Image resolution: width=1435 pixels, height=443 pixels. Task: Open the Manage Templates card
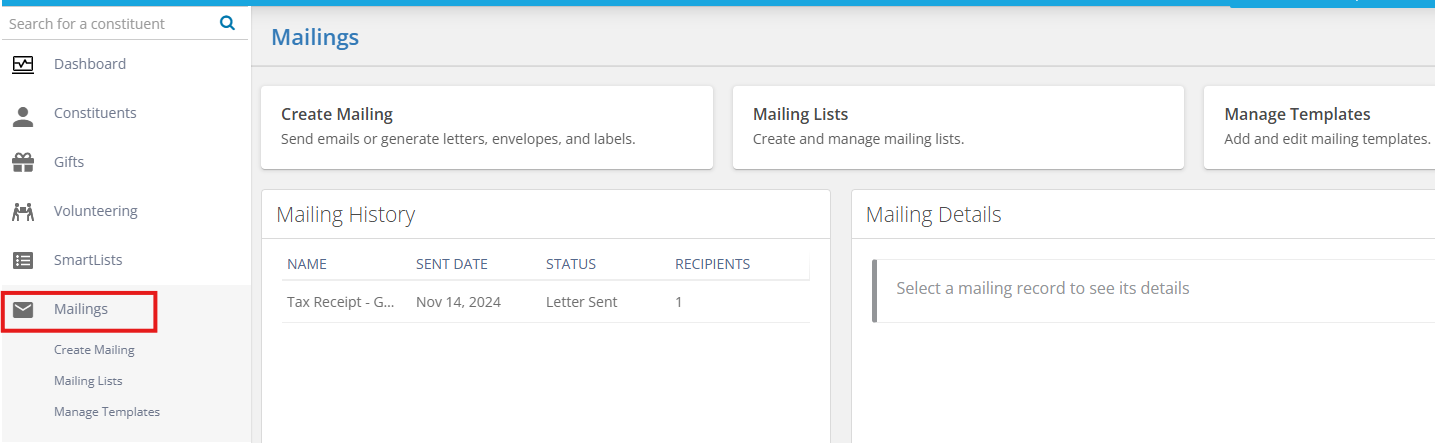pos(1319,127)
